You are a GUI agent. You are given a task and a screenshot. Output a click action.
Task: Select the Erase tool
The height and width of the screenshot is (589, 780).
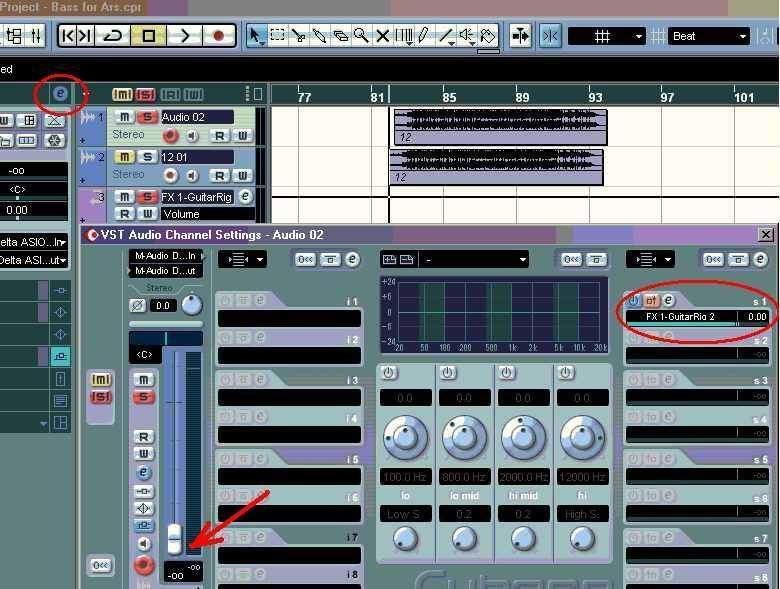point(341,36)
